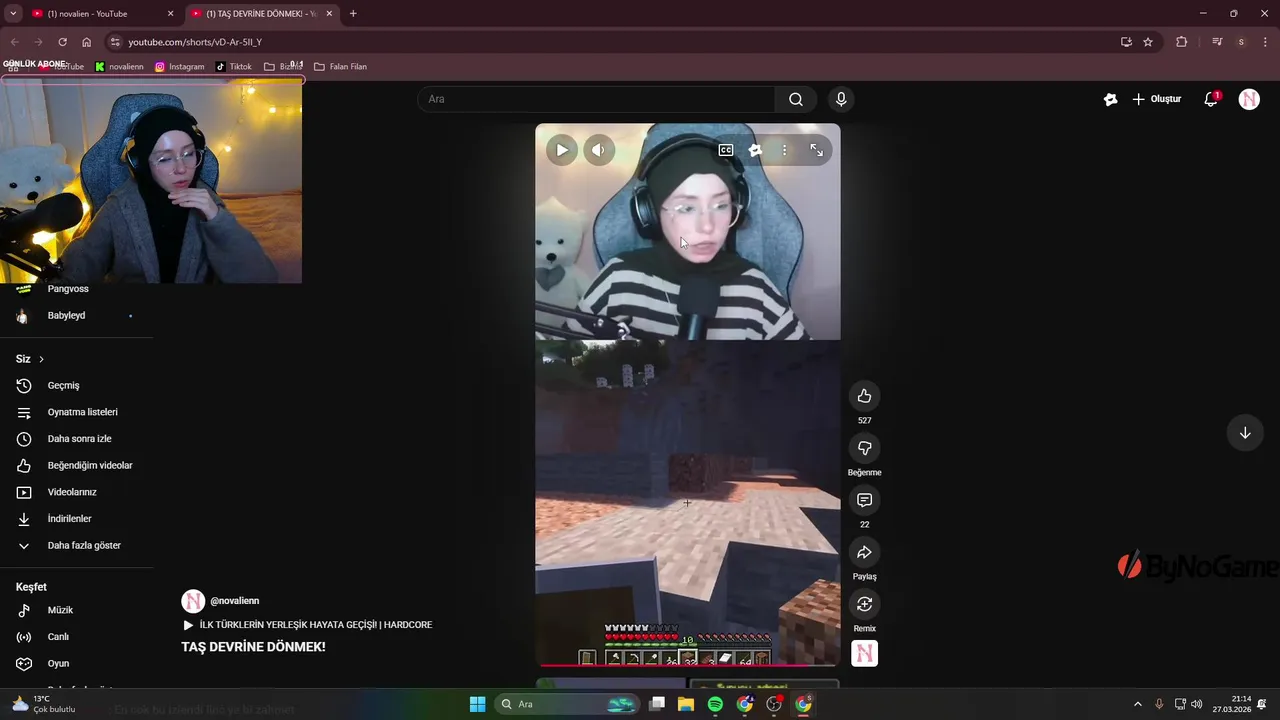The image size is (1280, 720).
Task: Open the Short's three-dot more menu
Action: (784, 150)
